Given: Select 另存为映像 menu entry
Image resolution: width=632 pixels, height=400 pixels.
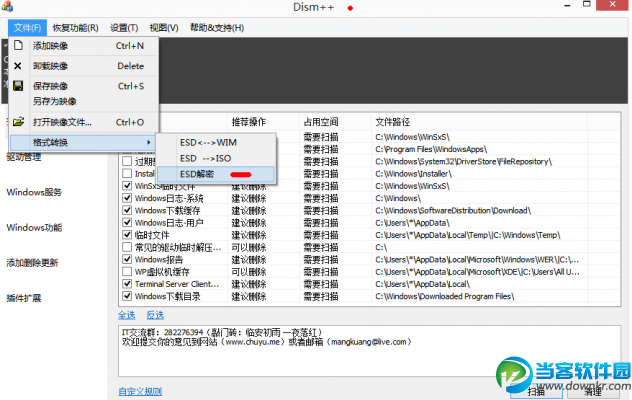Looking at the screenshot, I should (83, 101).
